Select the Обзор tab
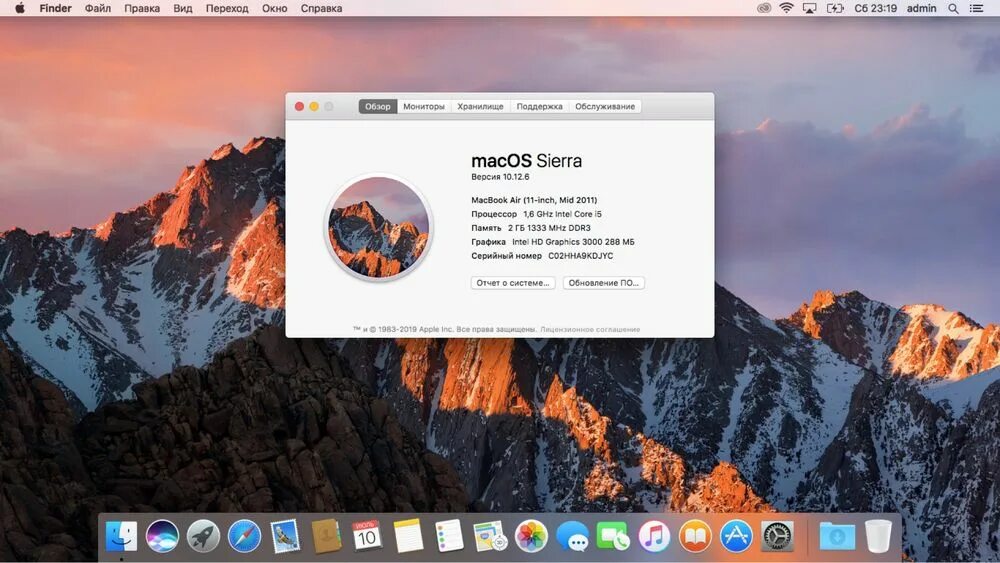This screenshot has width=1000, height=563. pos(378,106)
